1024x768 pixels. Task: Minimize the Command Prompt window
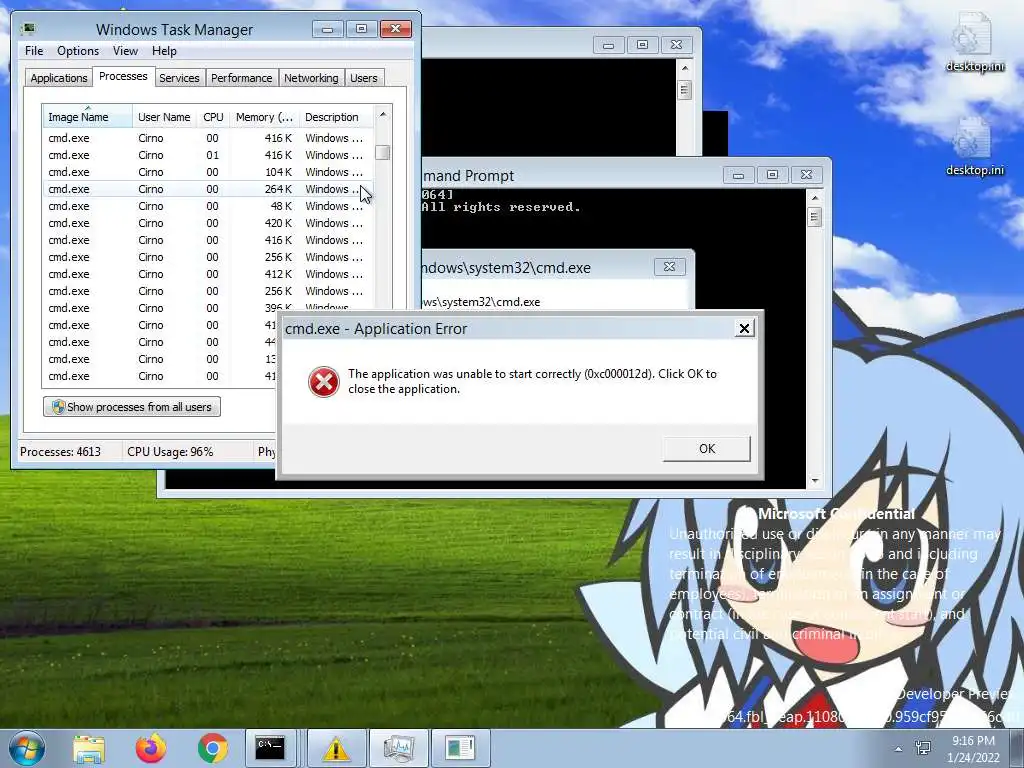click(739, 175)
